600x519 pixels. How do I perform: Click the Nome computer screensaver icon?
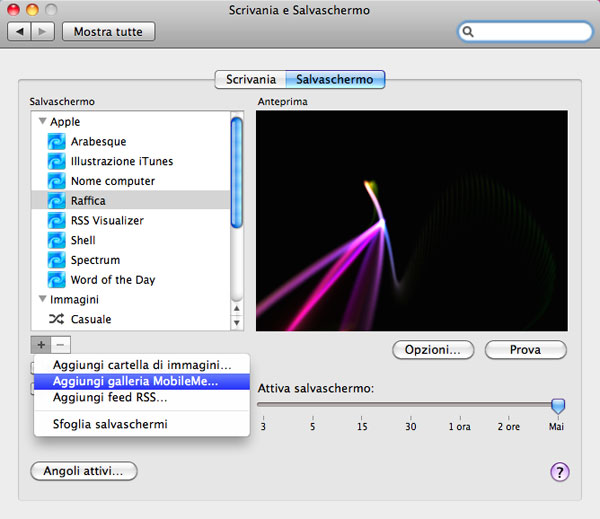point(56,181)
